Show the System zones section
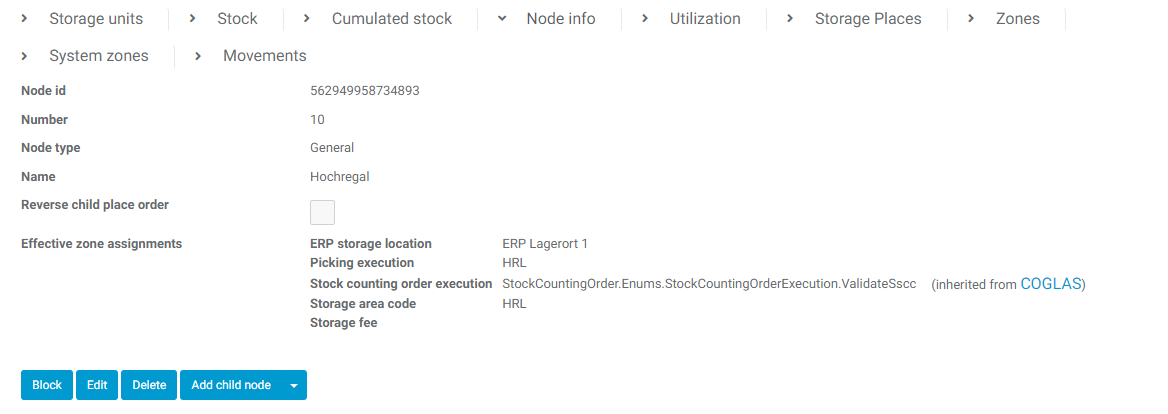Screen dimensions: 1168x414 point(98,56)
